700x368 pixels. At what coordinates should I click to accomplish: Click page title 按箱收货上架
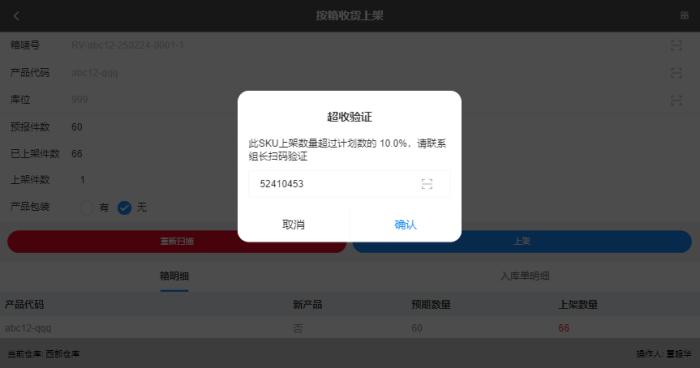(350, 16)
